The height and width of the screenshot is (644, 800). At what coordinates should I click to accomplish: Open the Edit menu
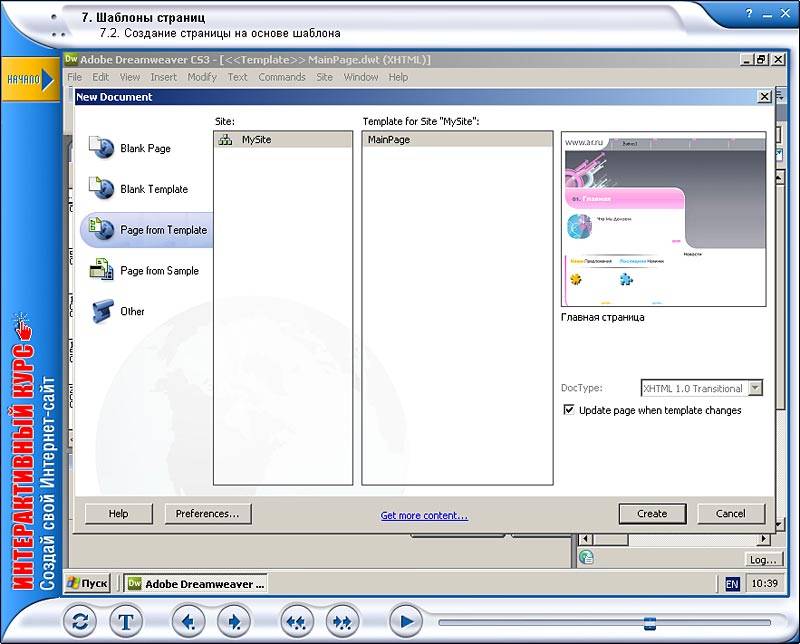click(x=101, y=77)
